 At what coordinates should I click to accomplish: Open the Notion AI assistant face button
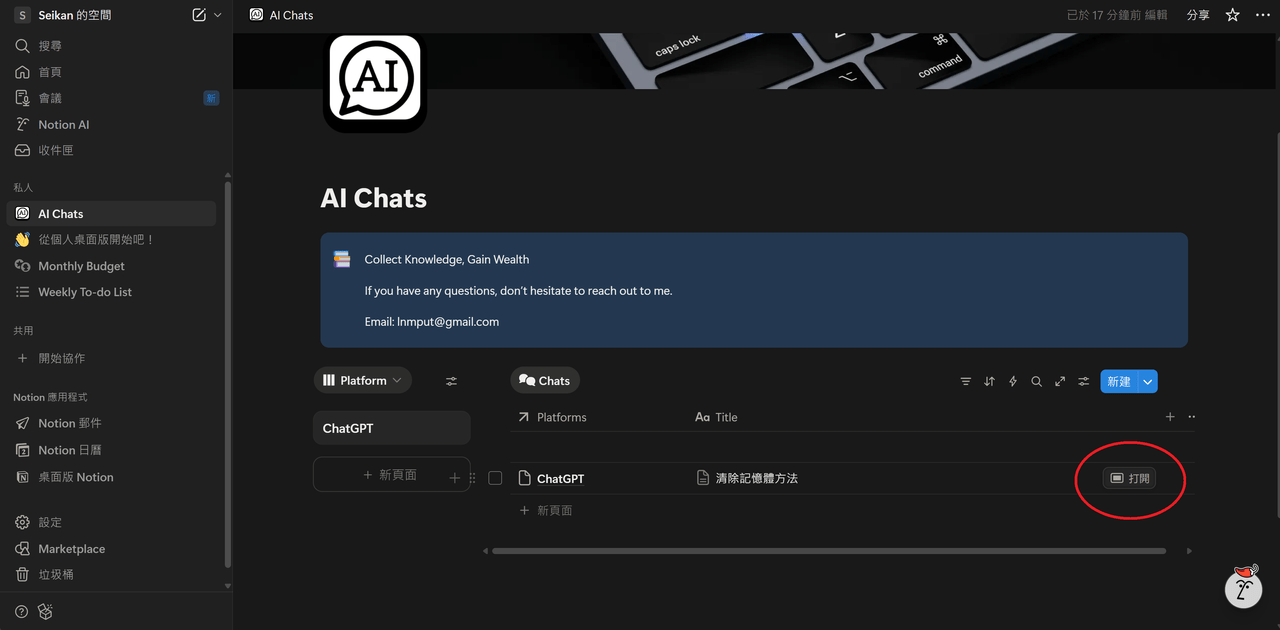tap(1244, 588)
